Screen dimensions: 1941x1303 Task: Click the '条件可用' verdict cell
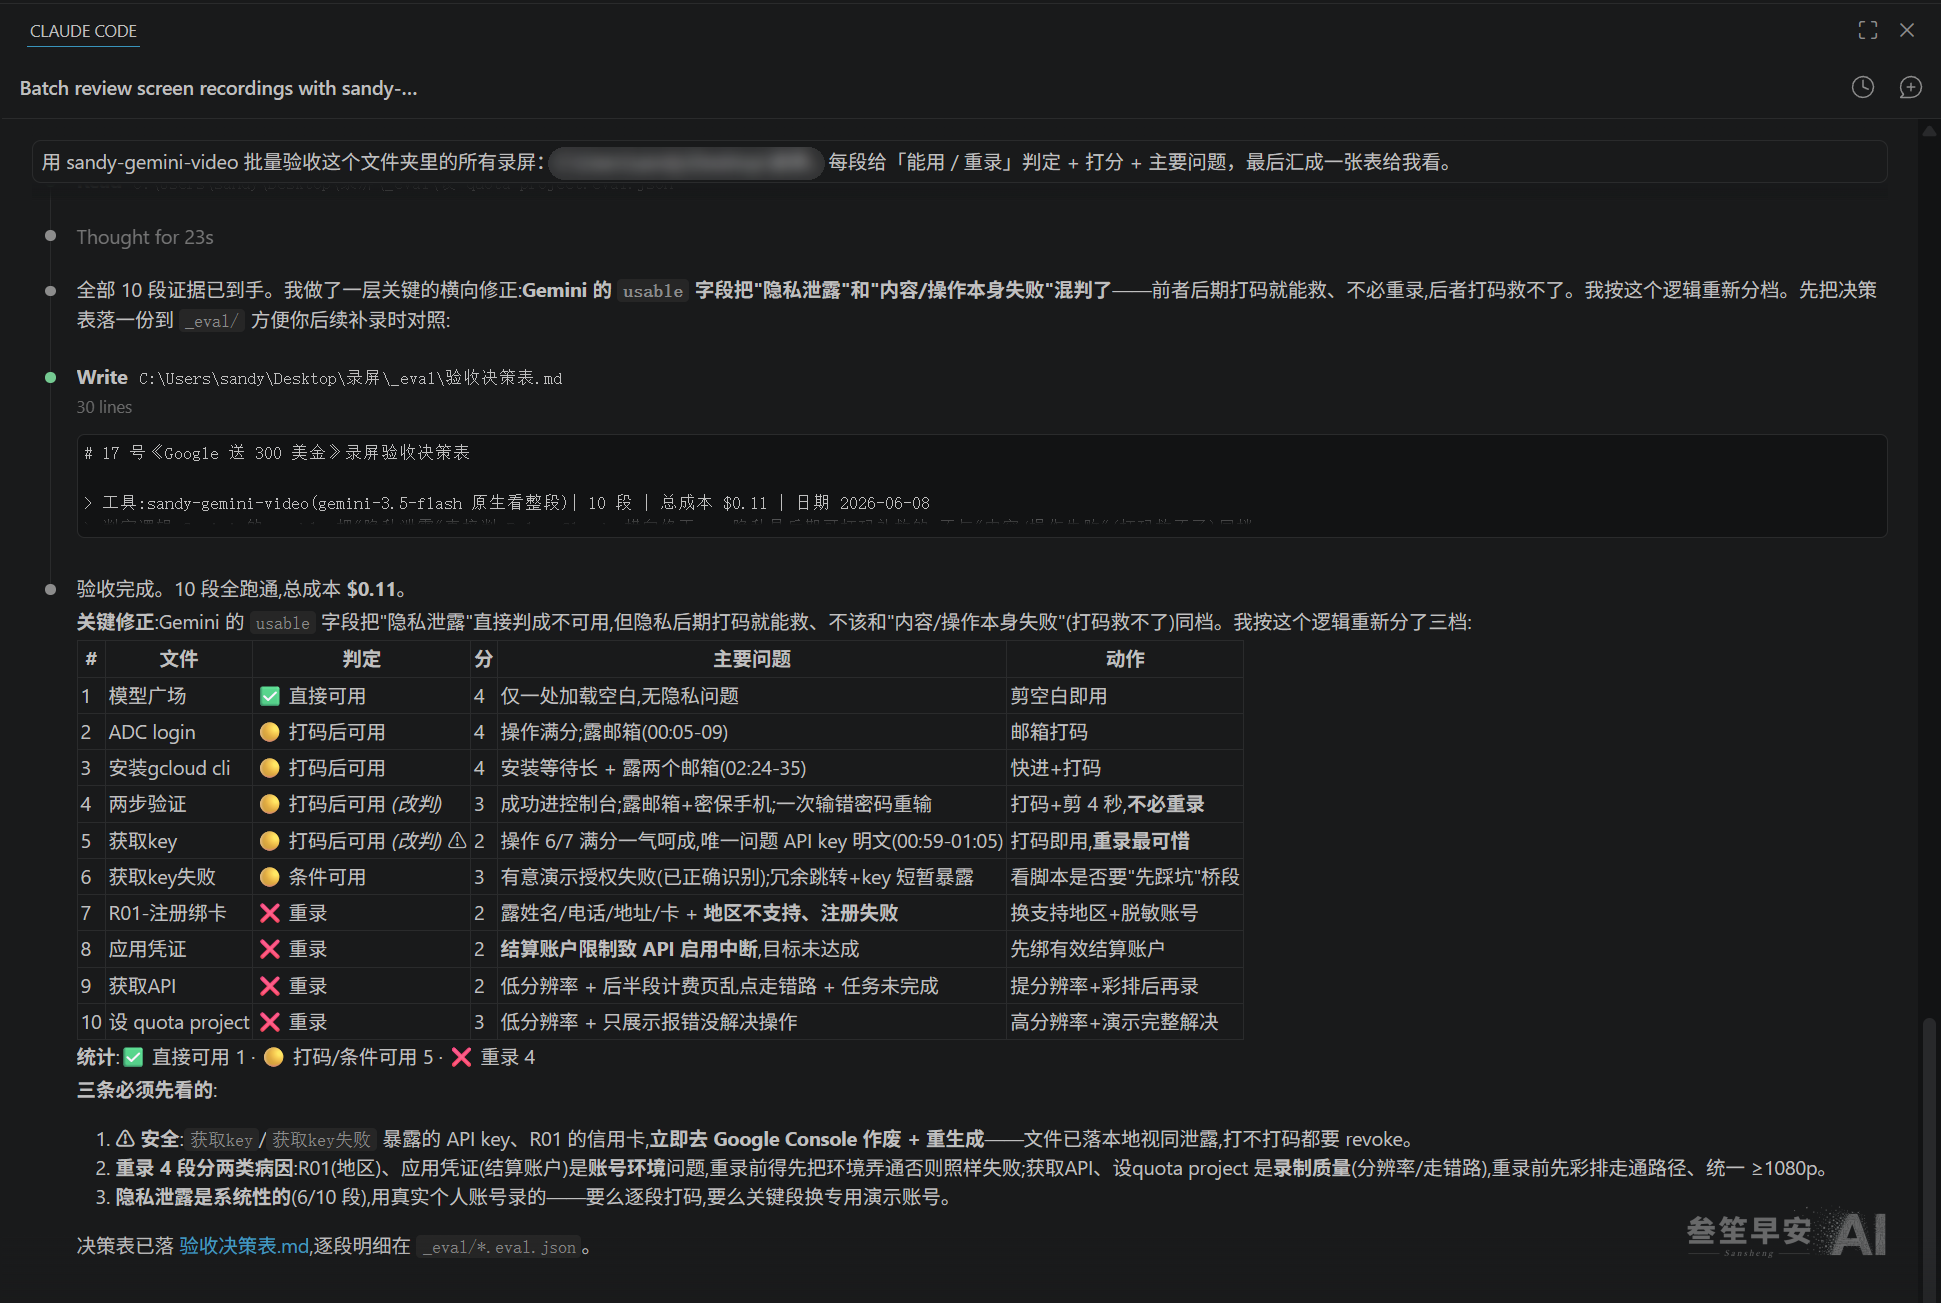pos(361,877)
